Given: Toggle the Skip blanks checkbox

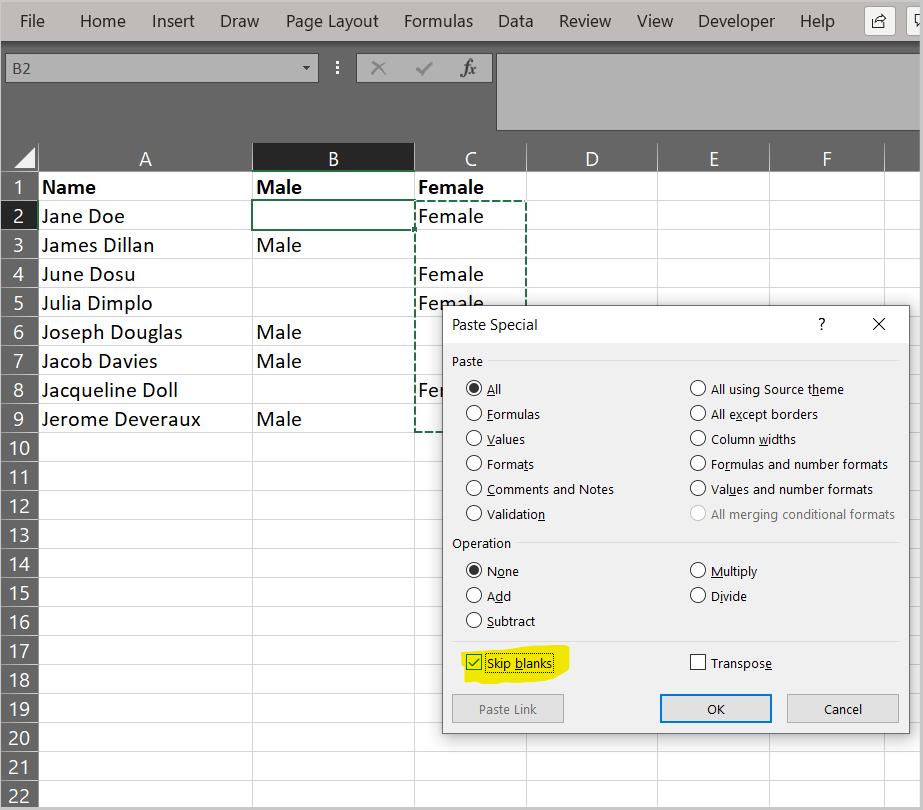Looking at the screenshot, I should [x=474, y=662].
